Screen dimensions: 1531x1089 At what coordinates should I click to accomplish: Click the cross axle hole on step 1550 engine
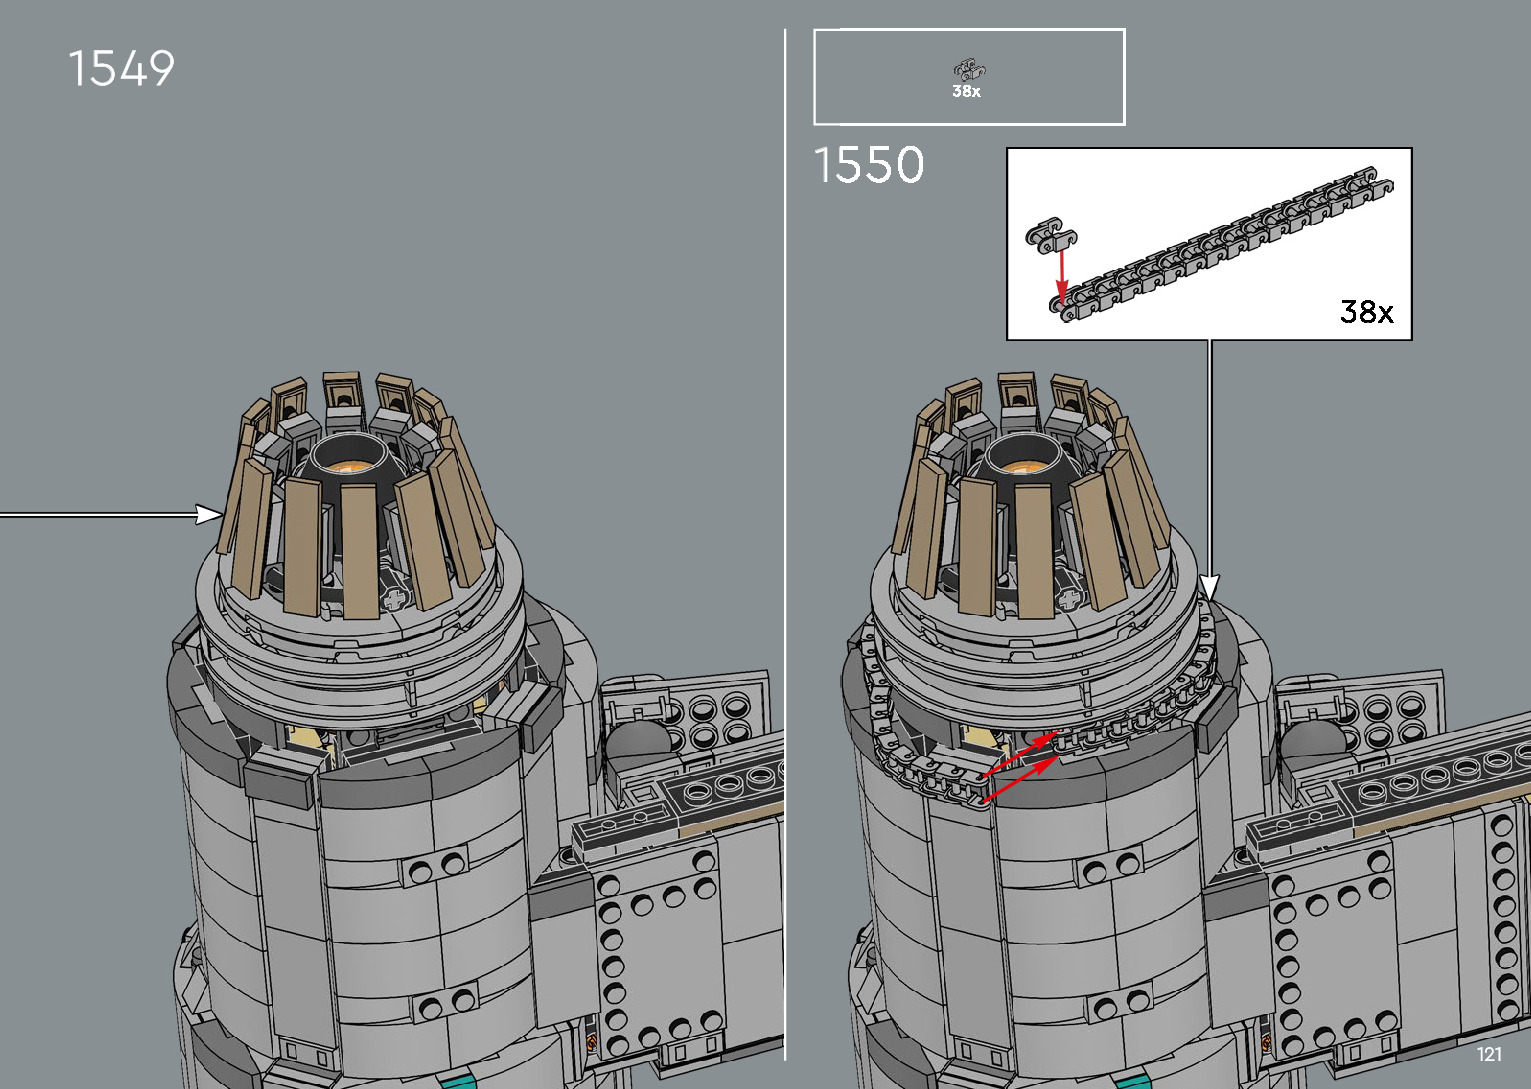point(1069,599)
